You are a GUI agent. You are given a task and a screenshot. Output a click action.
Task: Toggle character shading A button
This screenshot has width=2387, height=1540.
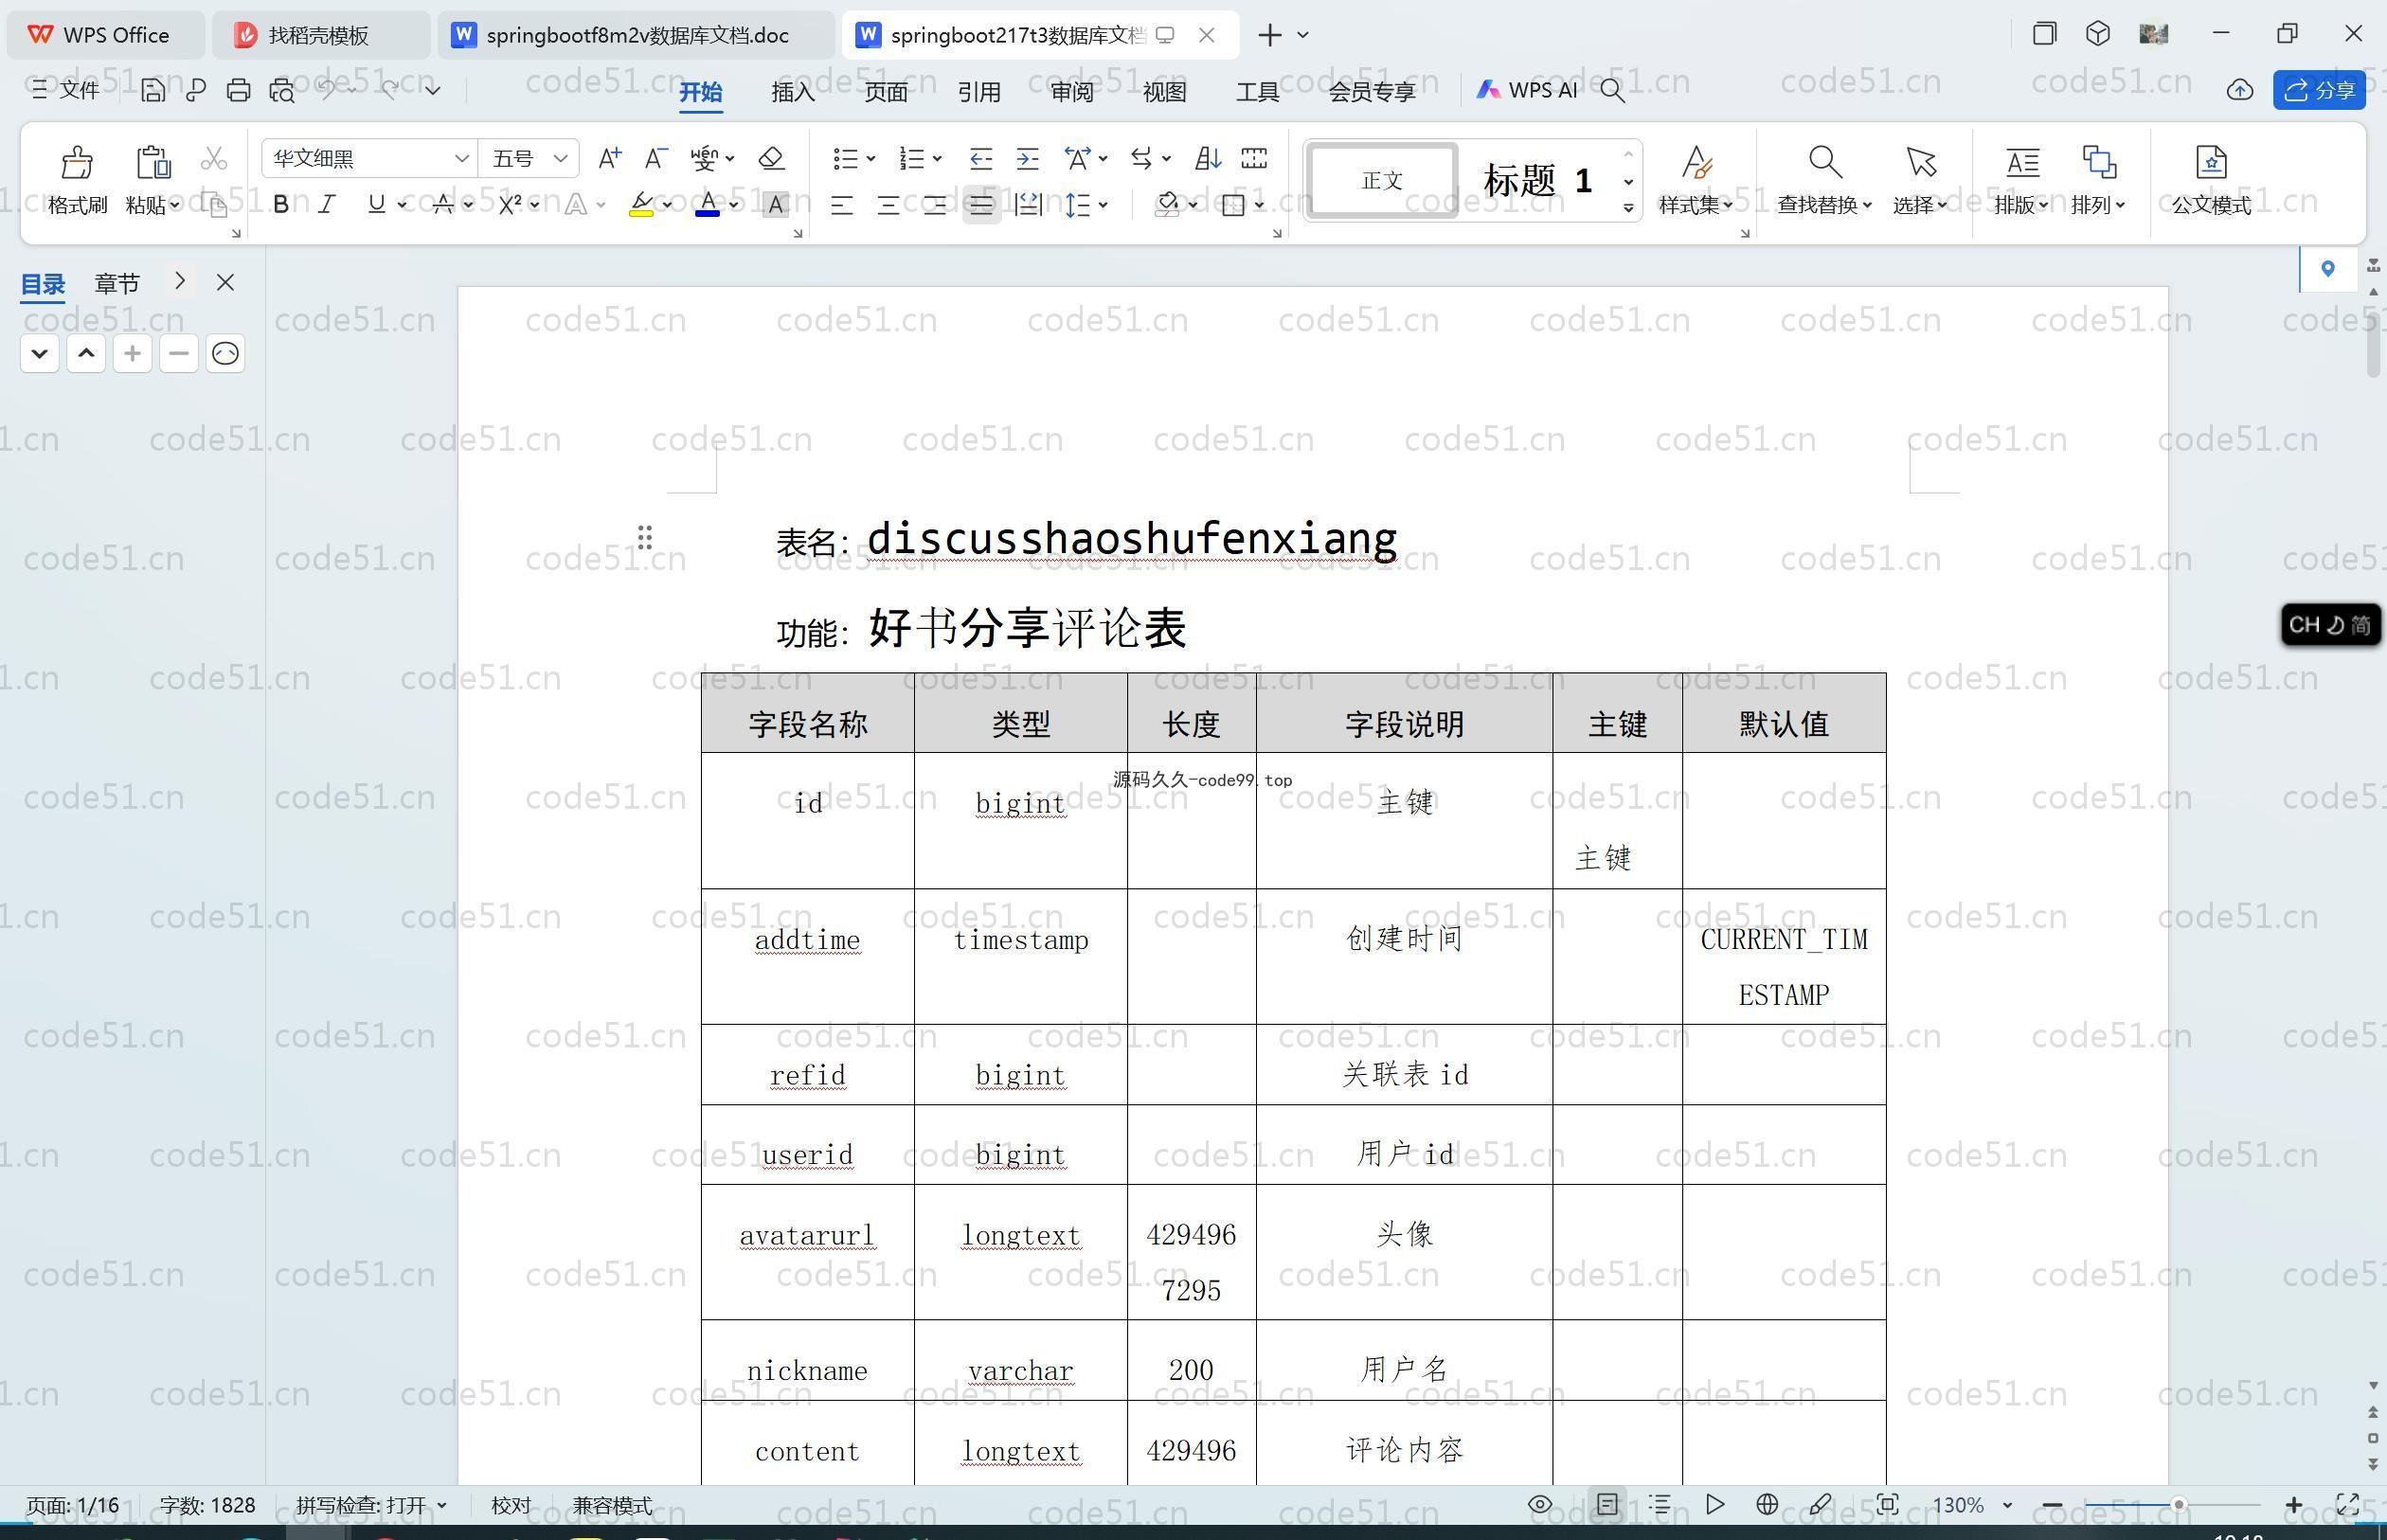(775, 205)
